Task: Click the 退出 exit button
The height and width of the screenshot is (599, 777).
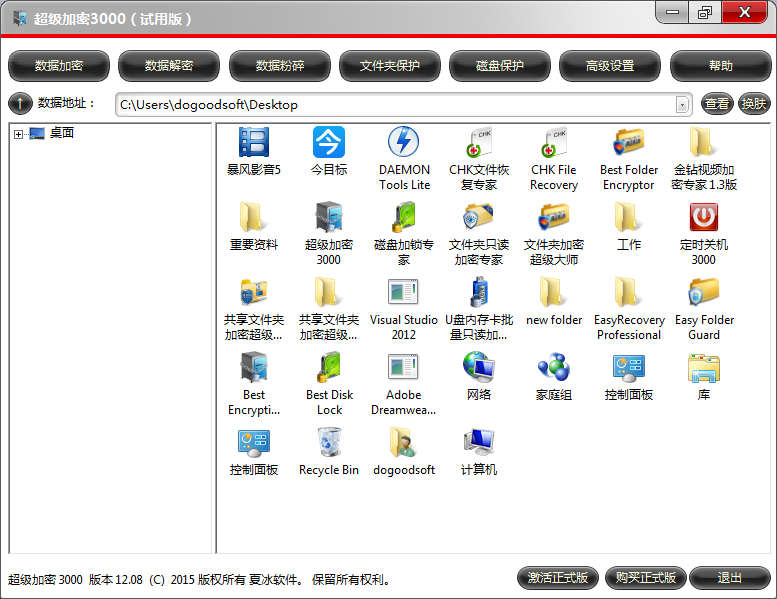Action: pyautogui.click(x=729, y=578)
